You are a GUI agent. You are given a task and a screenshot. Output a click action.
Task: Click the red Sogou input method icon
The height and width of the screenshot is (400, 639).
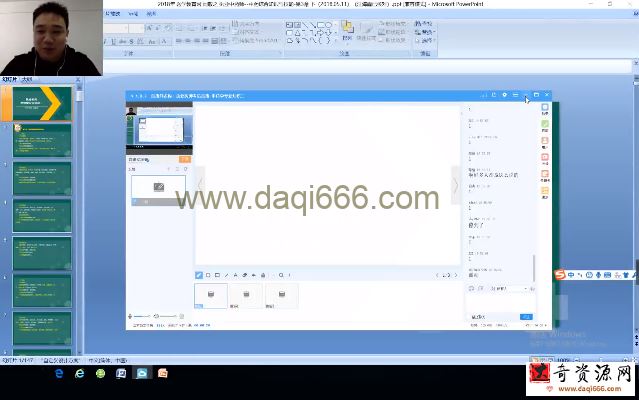(562, 274)
